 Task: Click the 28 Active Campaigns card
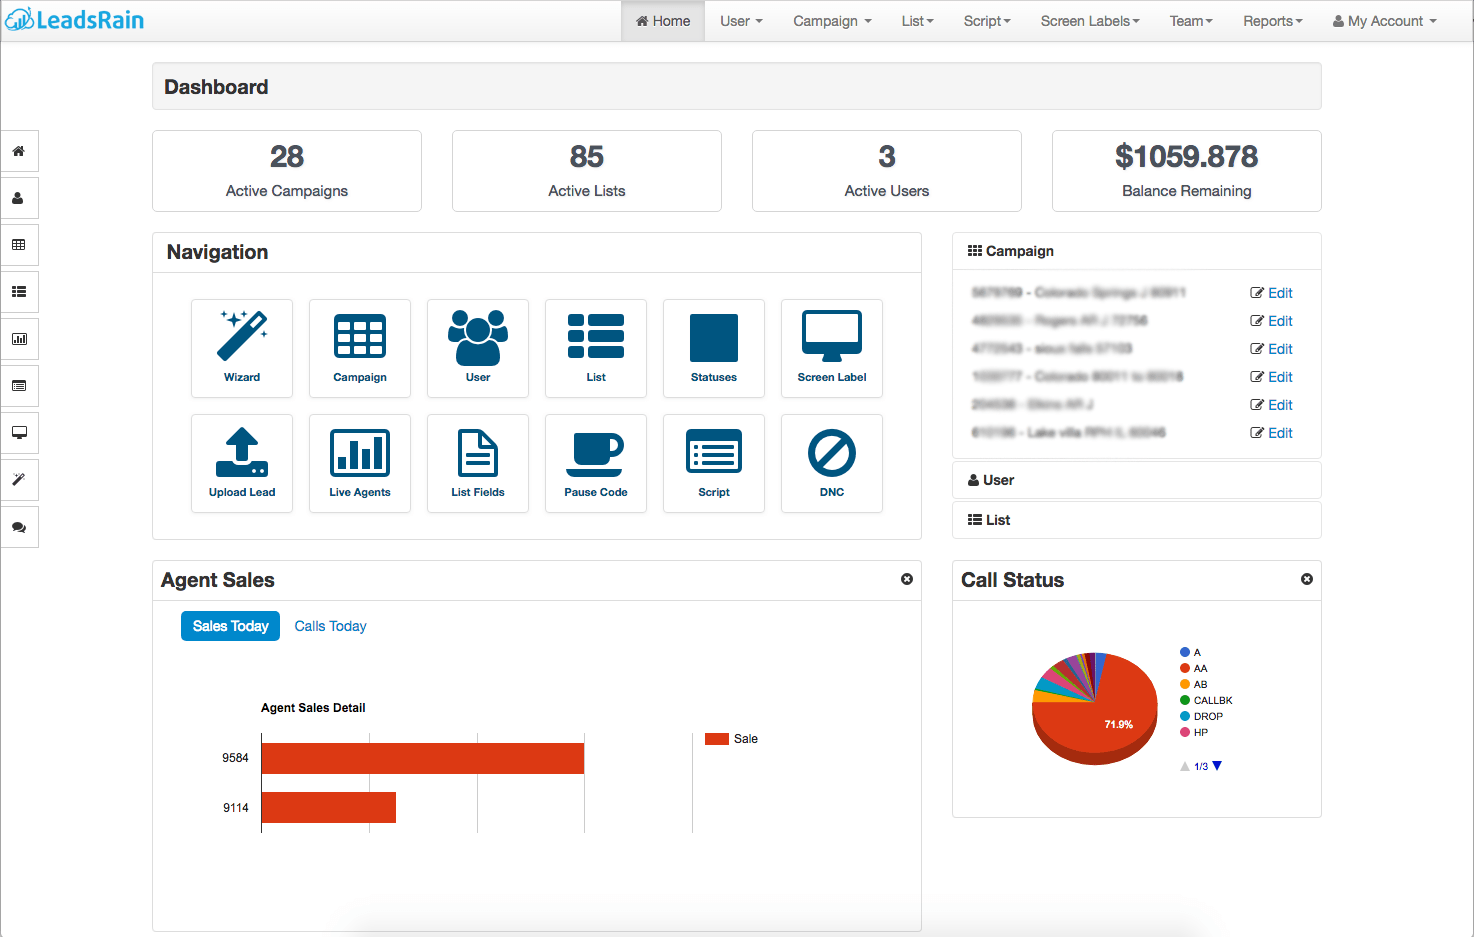click(x=287, y=171)
